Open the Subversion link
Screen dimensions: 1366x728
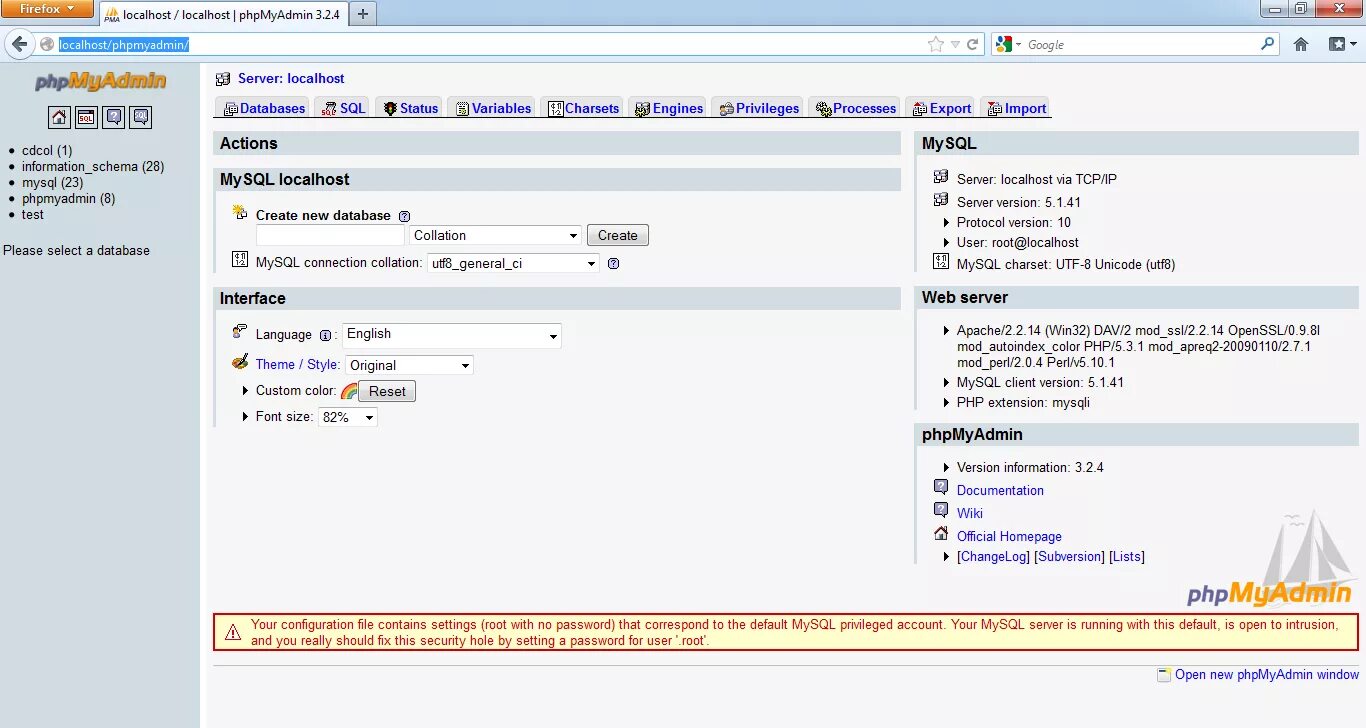pos(1069,557)
